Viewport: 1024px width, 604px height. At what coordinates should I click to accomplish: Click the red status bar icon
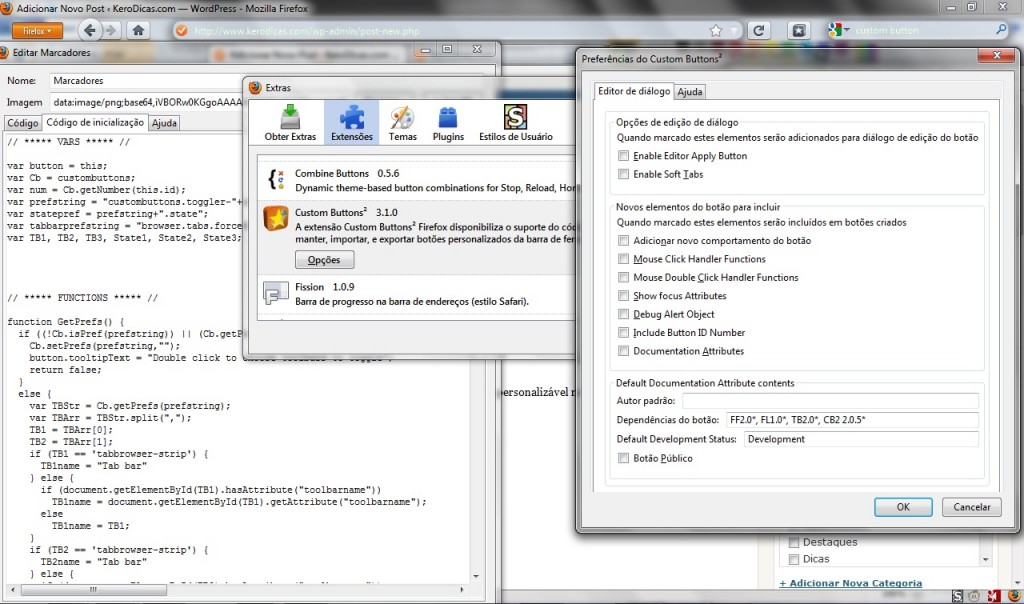[994, 596]
